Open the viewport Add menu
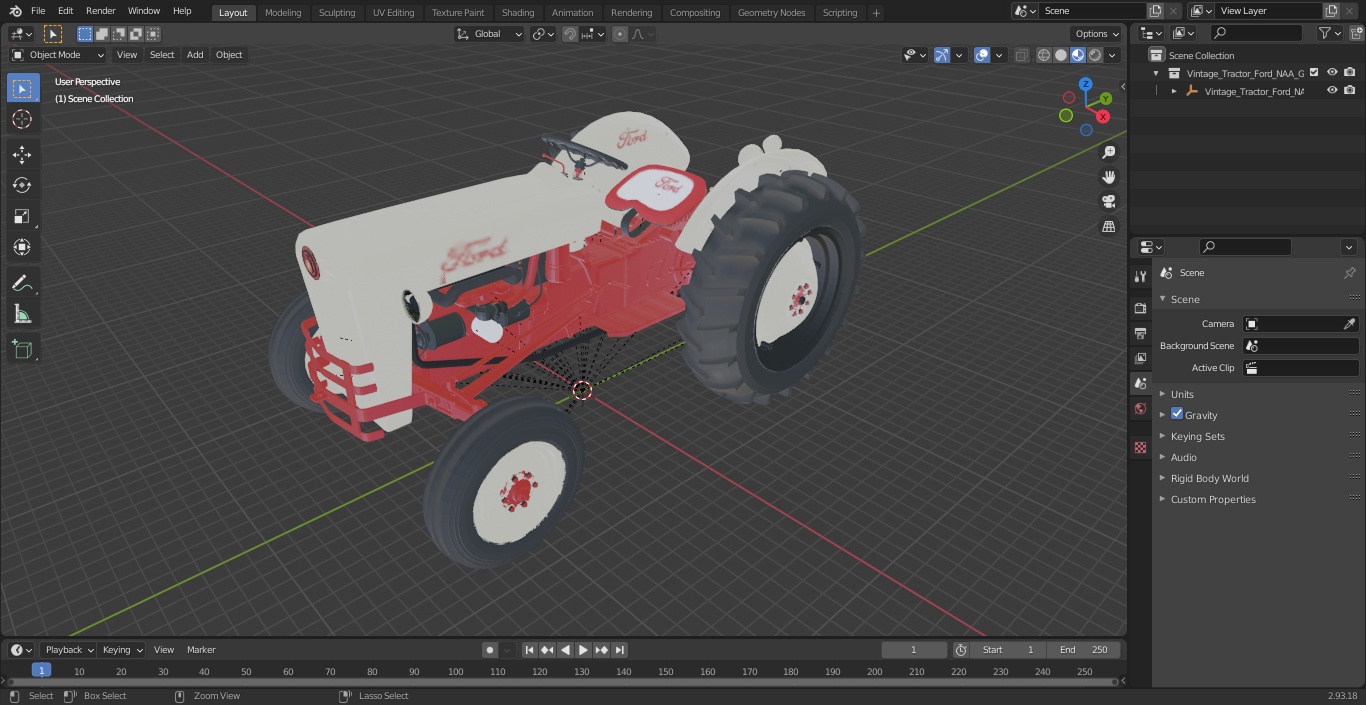Viewport: 1366px width, 705px height. 195,55
